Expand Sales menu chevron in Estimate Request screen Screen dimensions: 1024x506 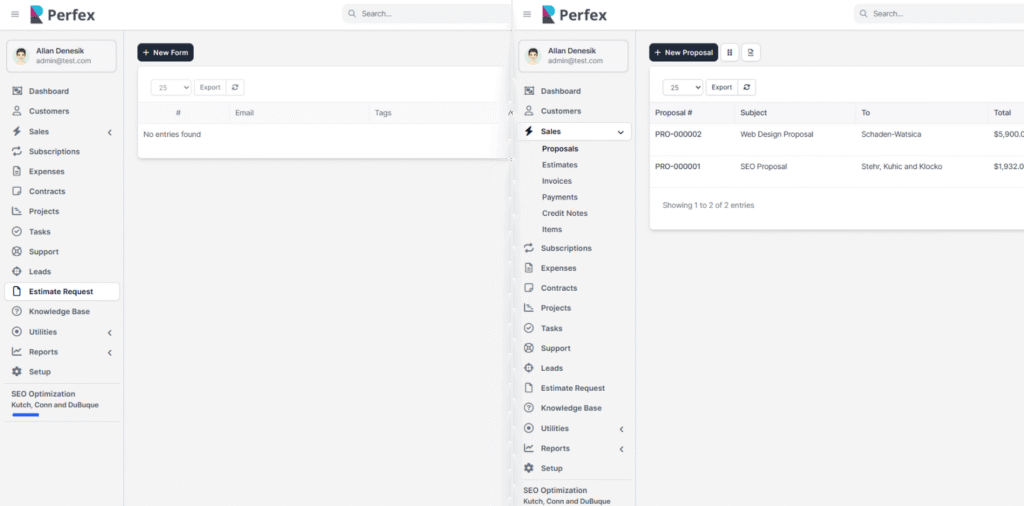point(110,132)
